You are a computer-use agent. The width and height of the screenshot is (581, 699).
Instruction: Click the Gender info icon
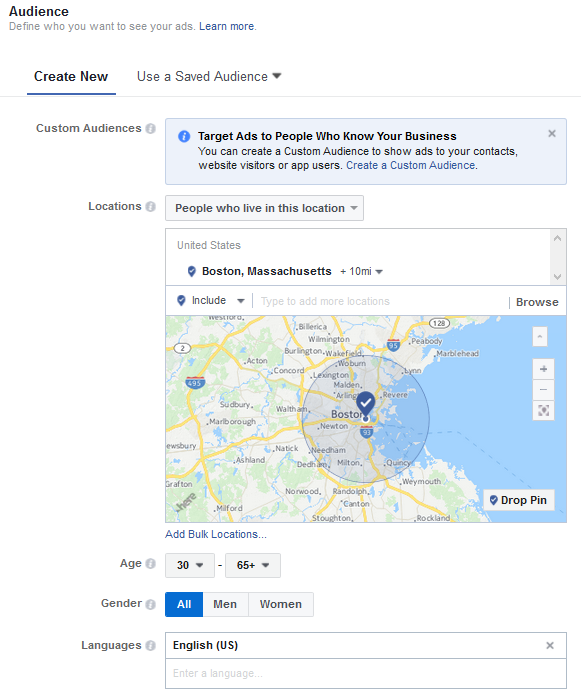click(x=151, y=604)
